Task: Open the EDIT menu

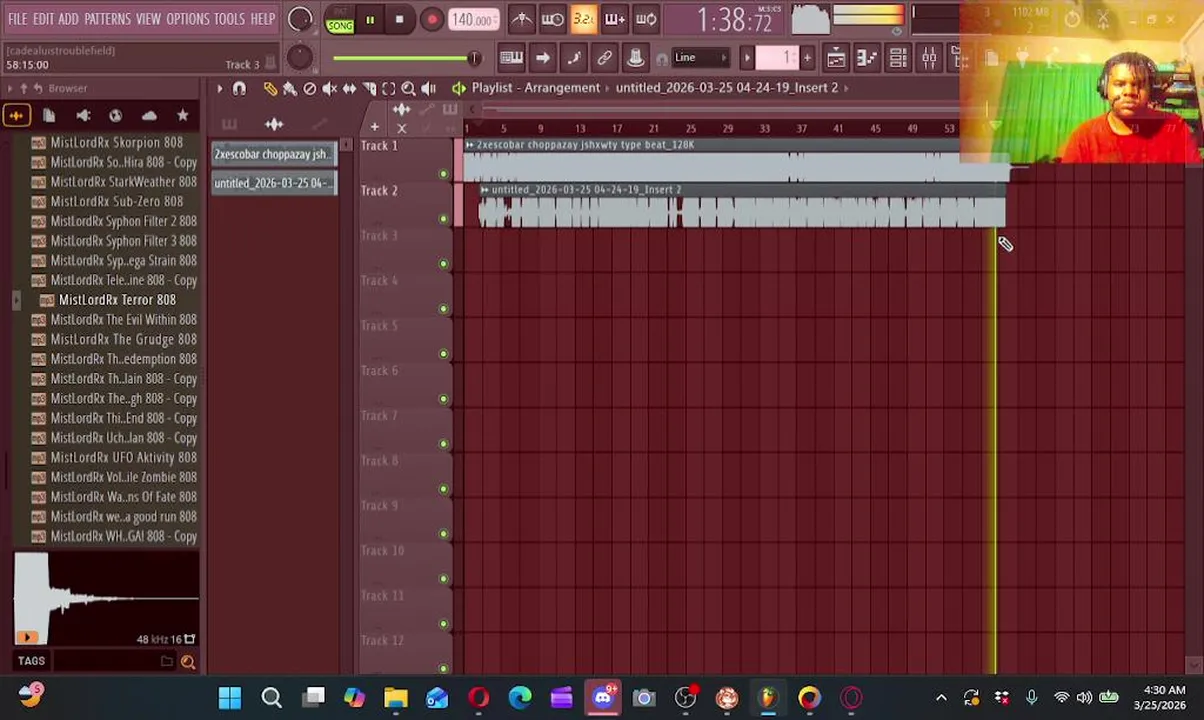Action: [x=43, y=19]
